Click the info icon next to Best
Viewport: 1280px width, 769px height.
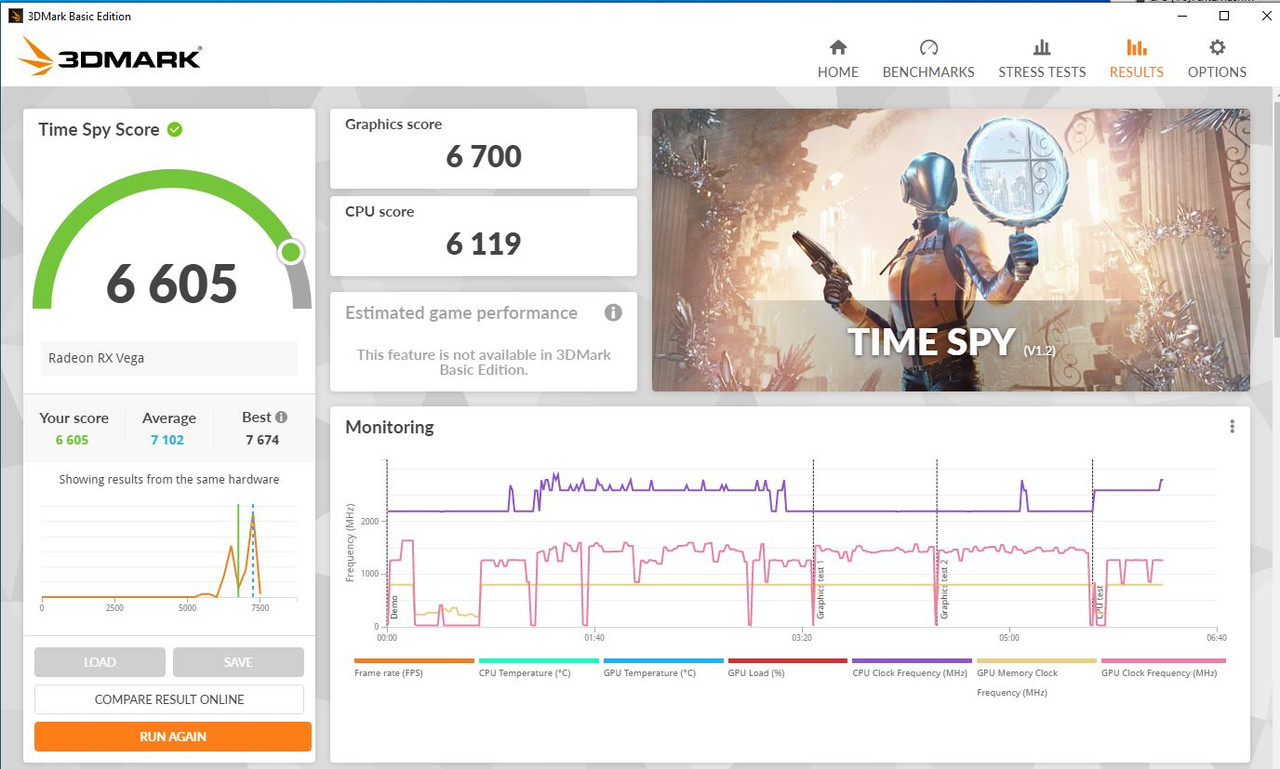(x=281, y=416)
